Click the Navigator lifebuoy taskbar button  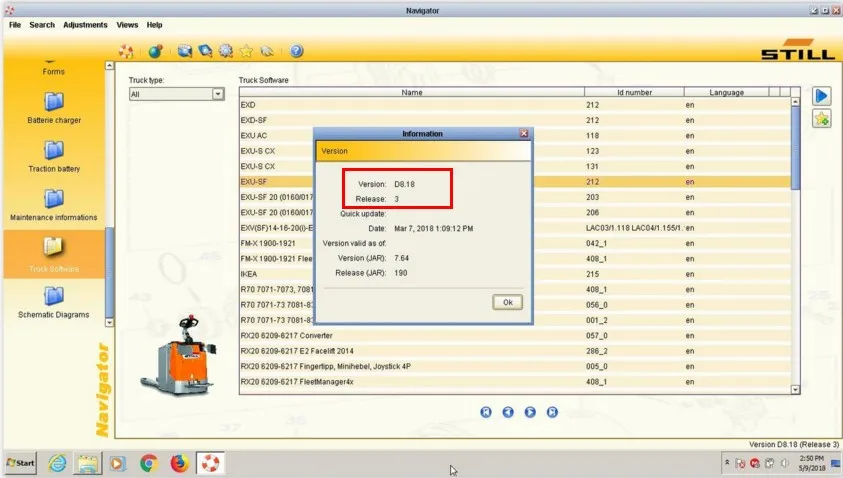(210, 463)
